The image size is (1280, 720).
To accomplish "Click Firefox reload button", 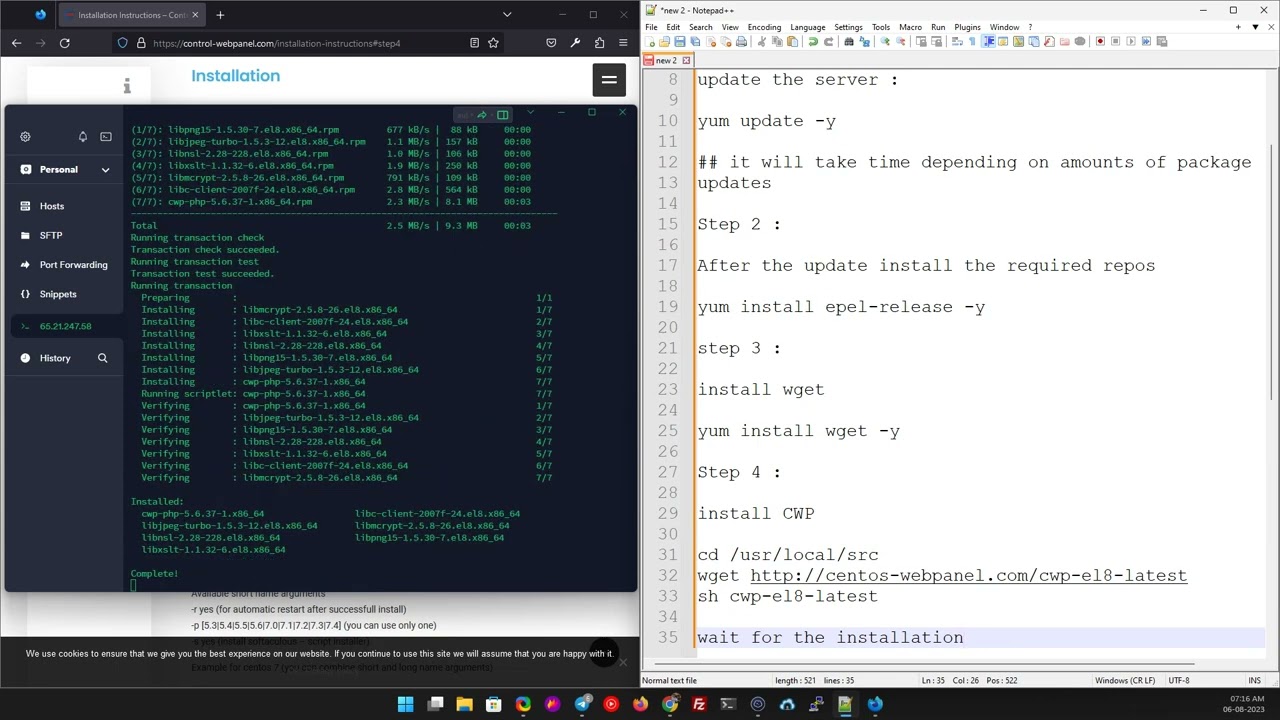I will pyautogui.click(x=65, y=43).
